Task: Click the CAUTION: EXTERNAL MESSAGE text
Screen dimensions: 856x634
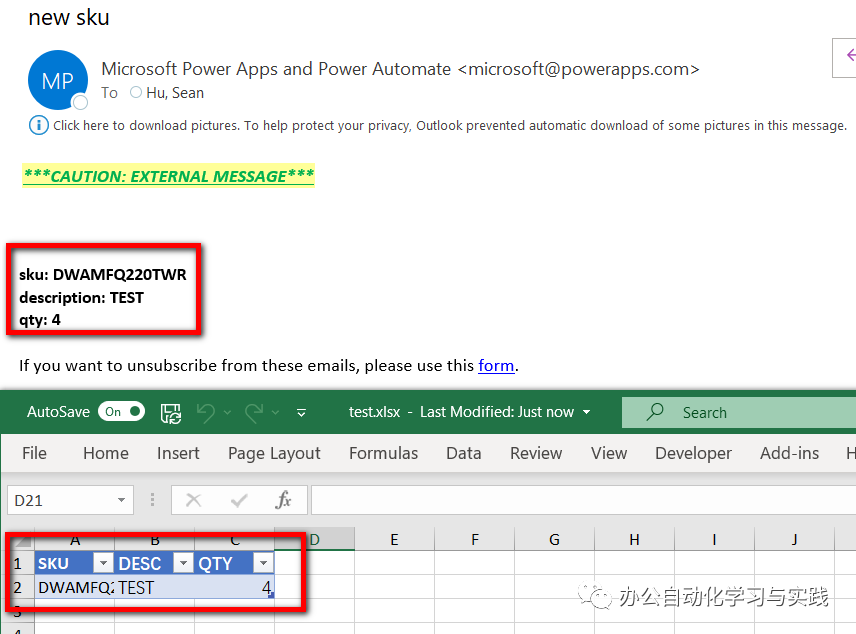Action: click(169, 176)
